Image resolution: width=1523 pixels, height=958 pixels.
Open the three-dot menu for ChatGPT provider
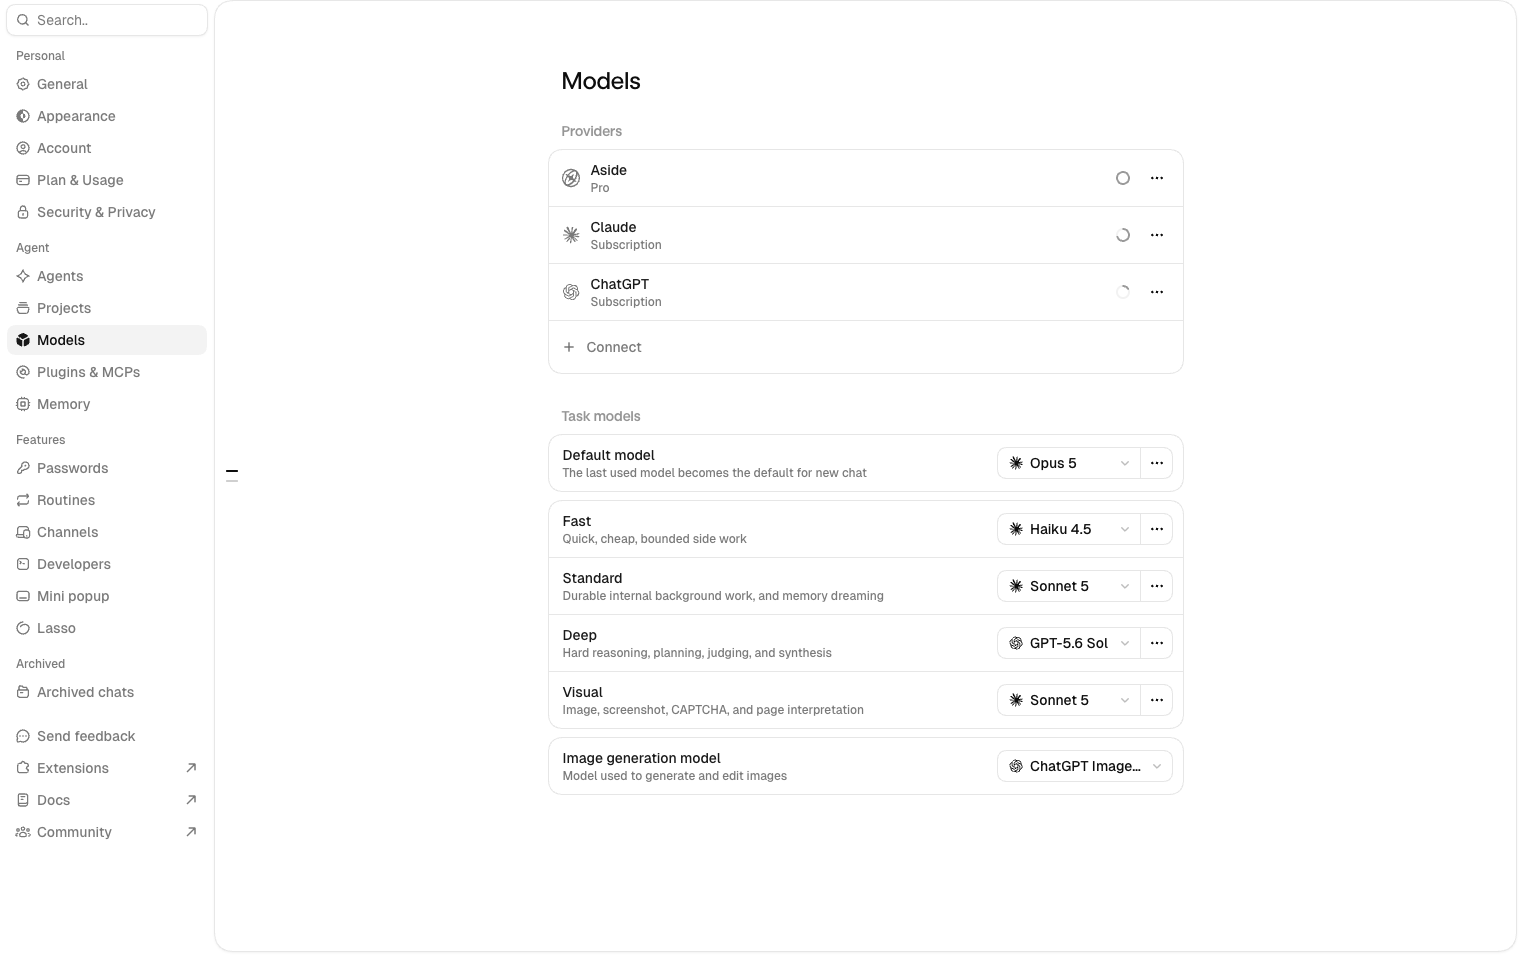[1157, 292]
